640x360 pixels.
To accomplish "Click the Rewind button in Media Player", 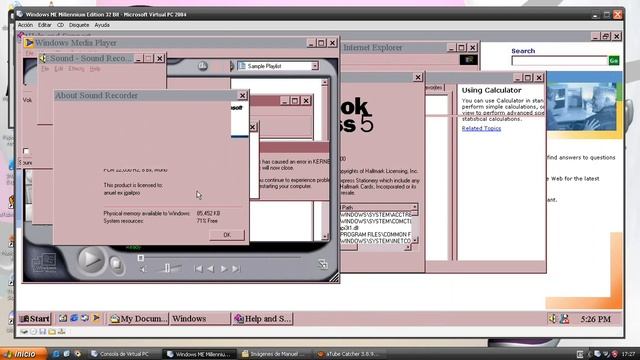I will [211, 269].
